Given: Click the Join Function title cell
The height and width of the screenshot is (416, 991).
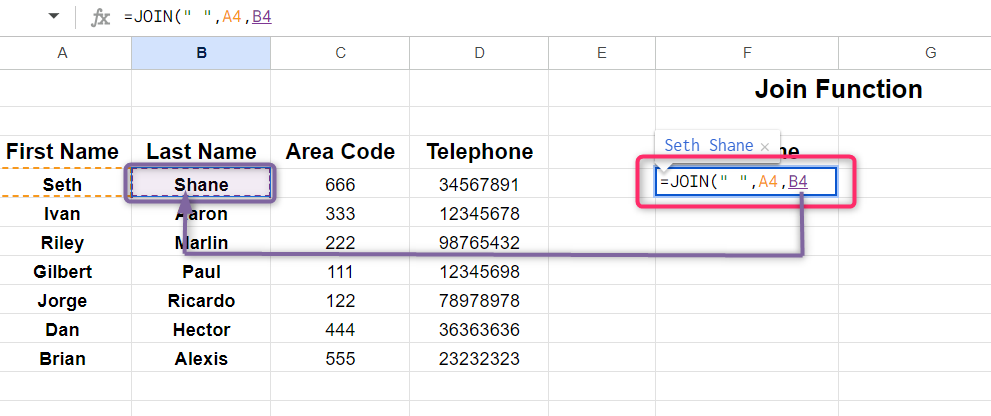Looking at the screenshot, I should click(838, 90).
